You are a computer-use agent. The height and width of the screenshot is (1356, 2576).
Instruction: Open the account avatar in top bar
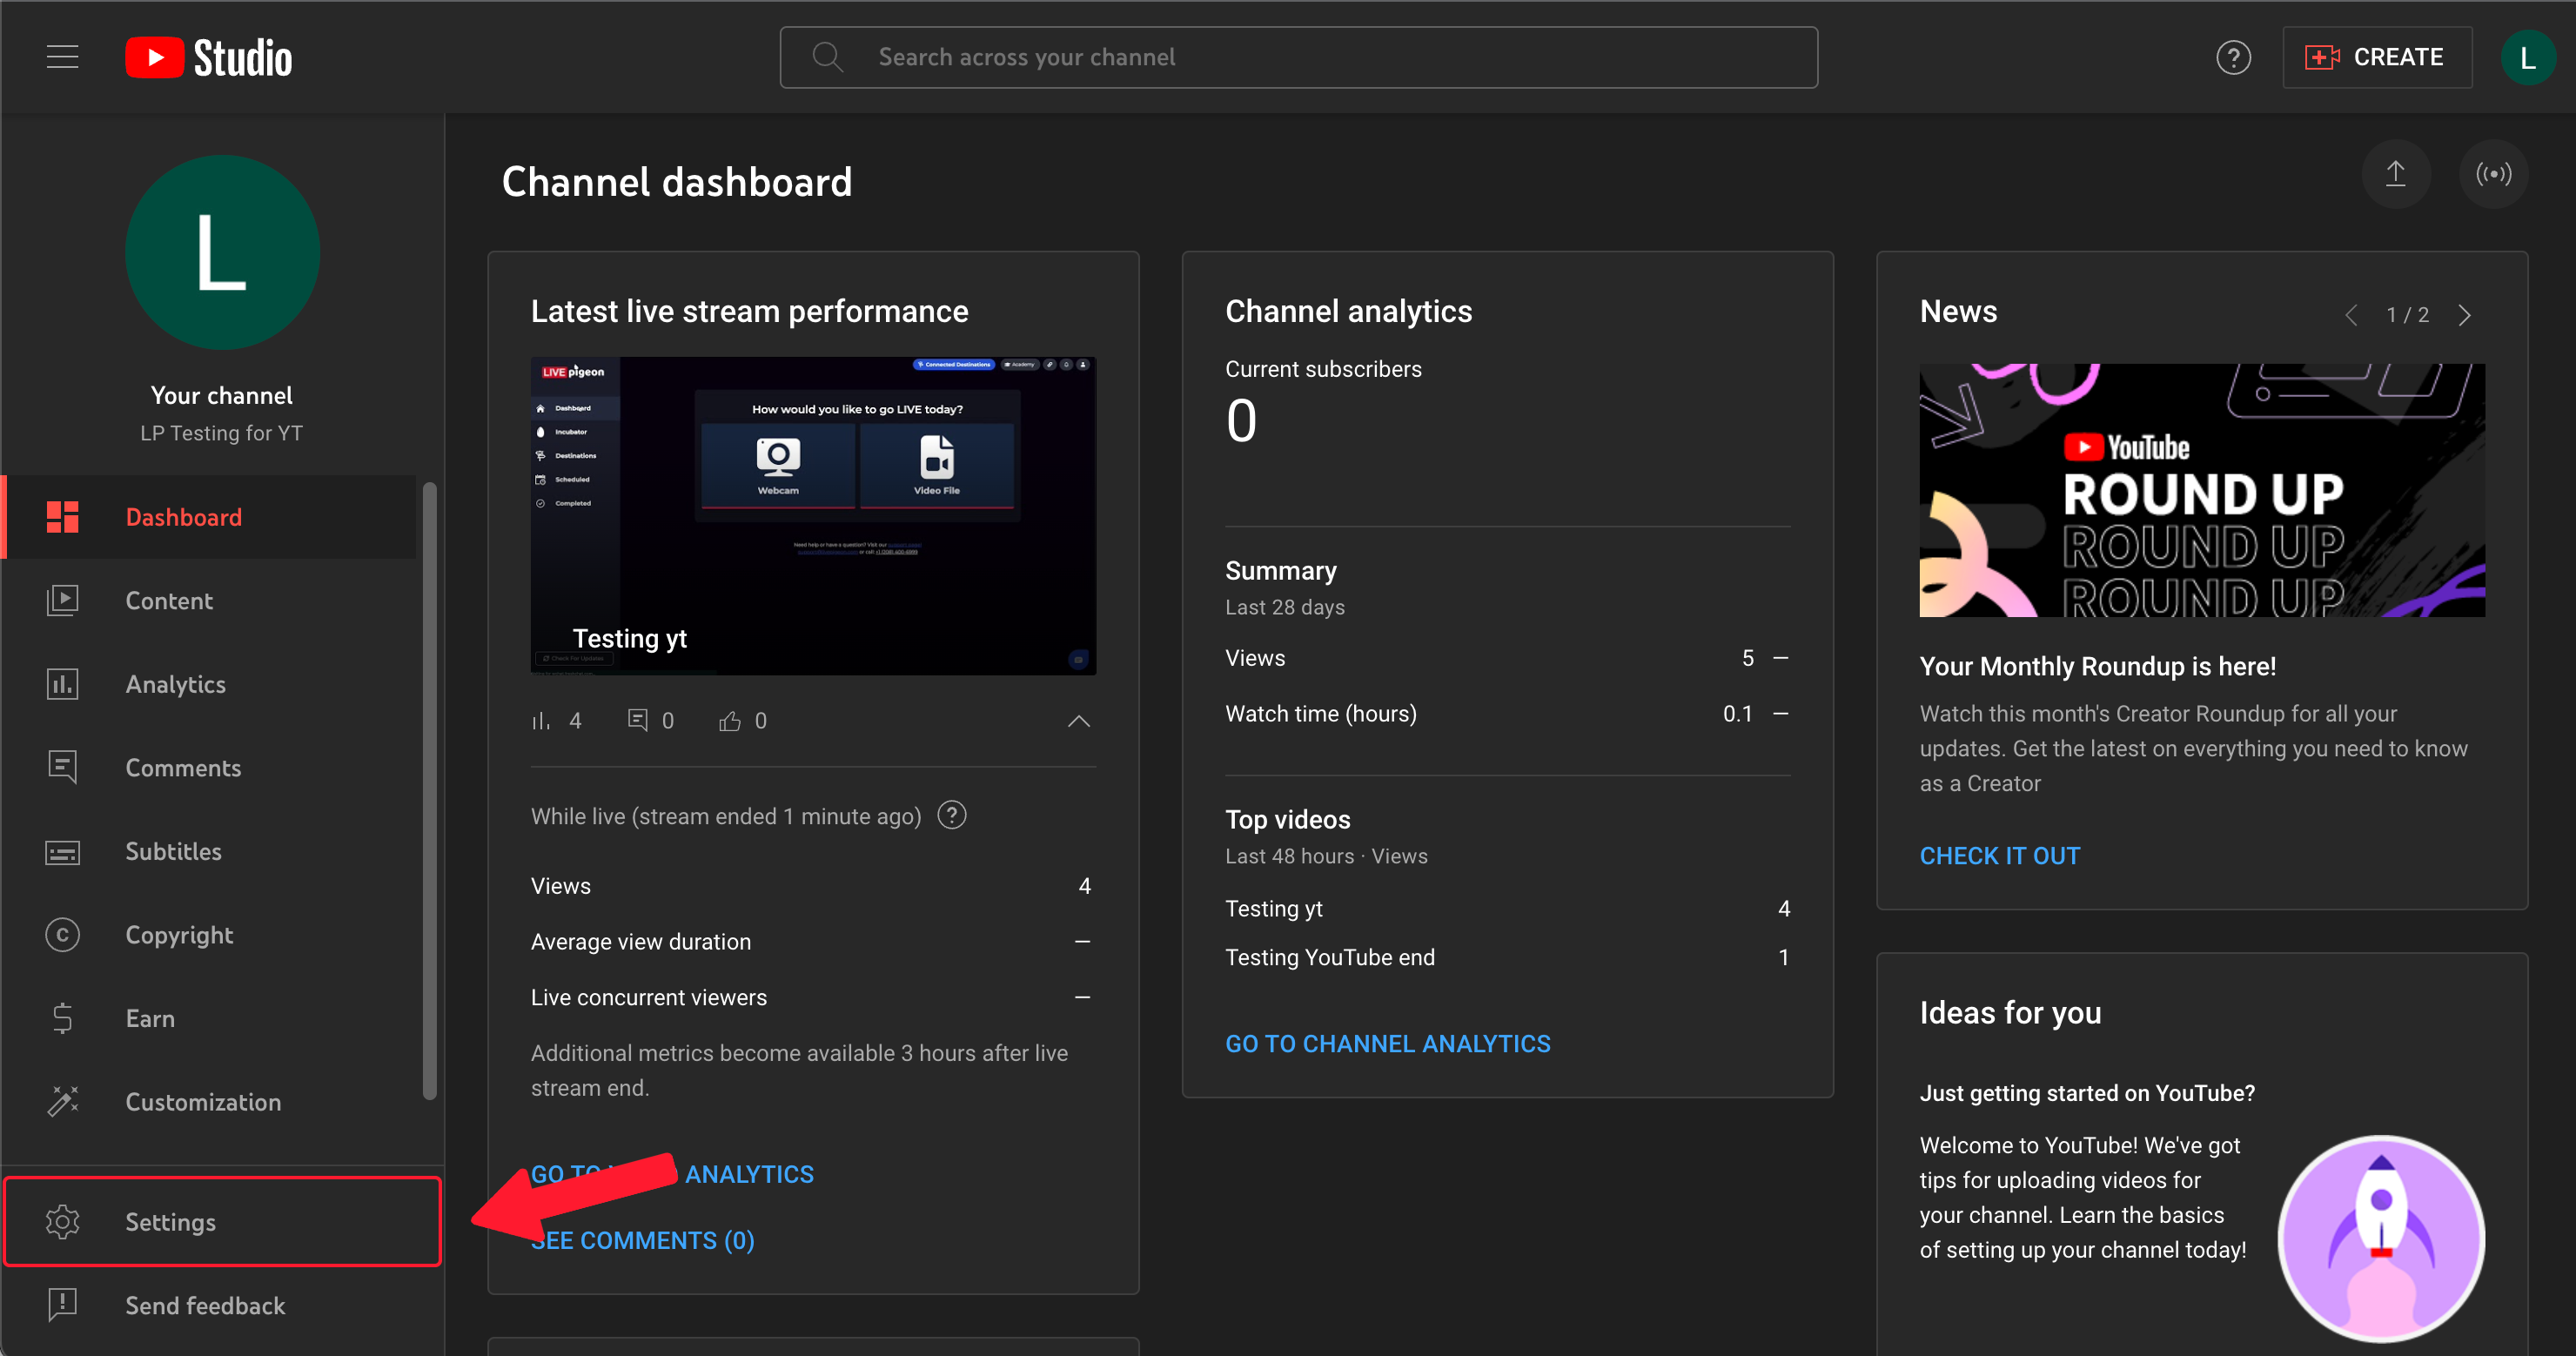pos(2527,57)
